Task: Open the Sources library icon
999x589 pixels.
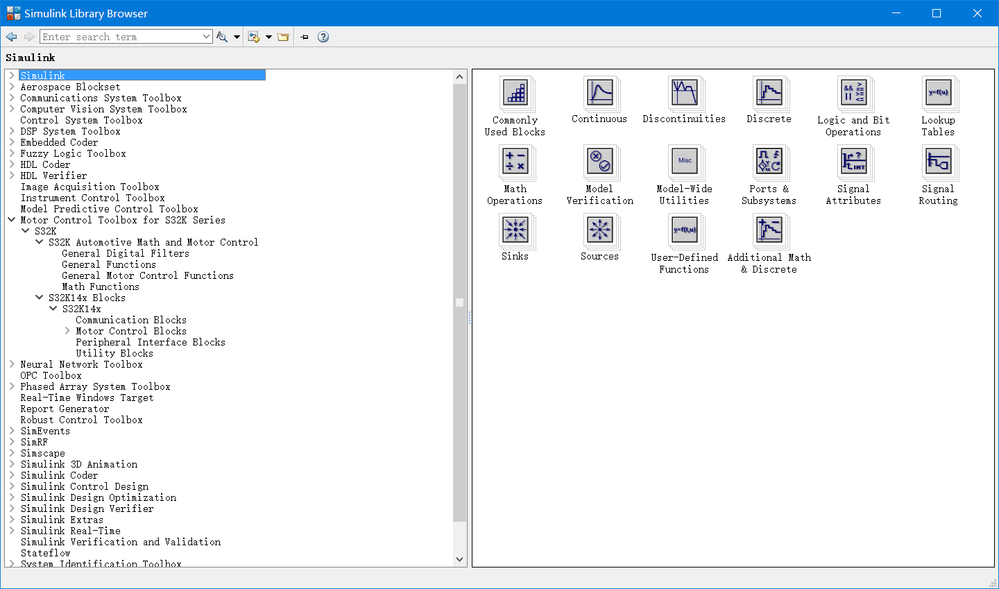Action: point(599,230)
